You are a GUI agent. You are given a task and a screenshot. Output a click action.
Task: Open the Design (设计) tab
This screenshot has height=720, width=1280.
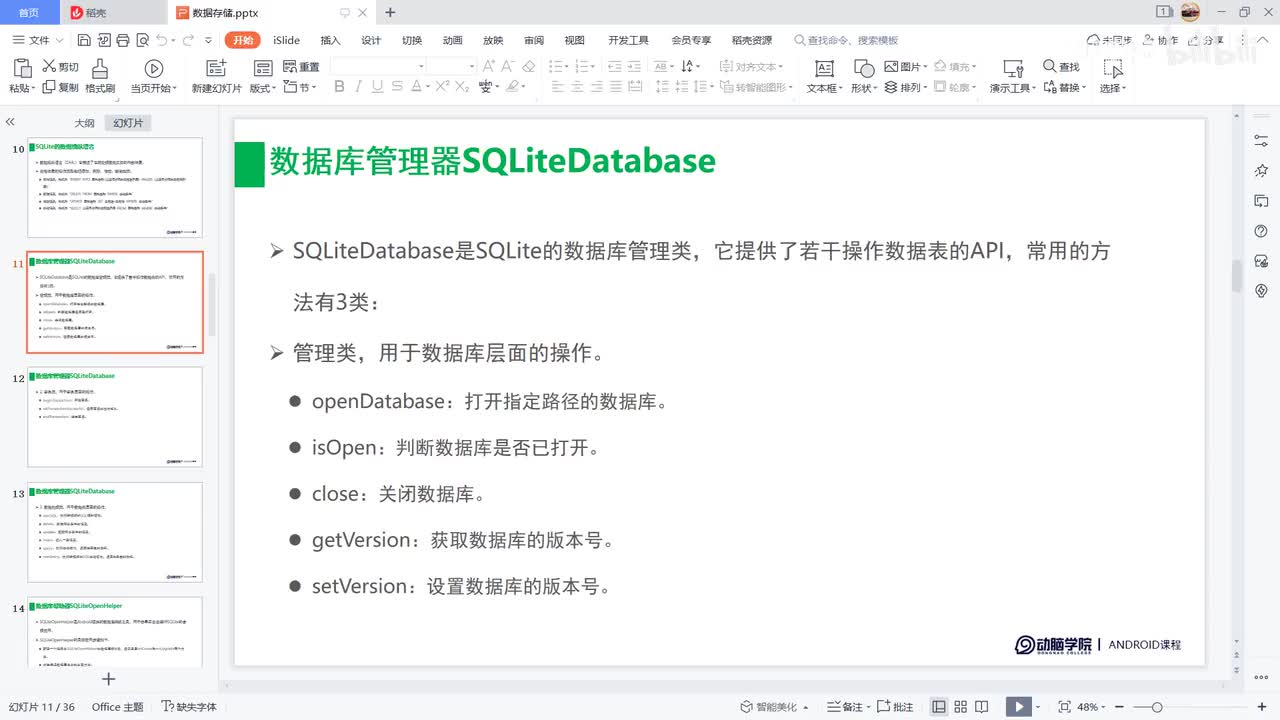tap(371, 40)
